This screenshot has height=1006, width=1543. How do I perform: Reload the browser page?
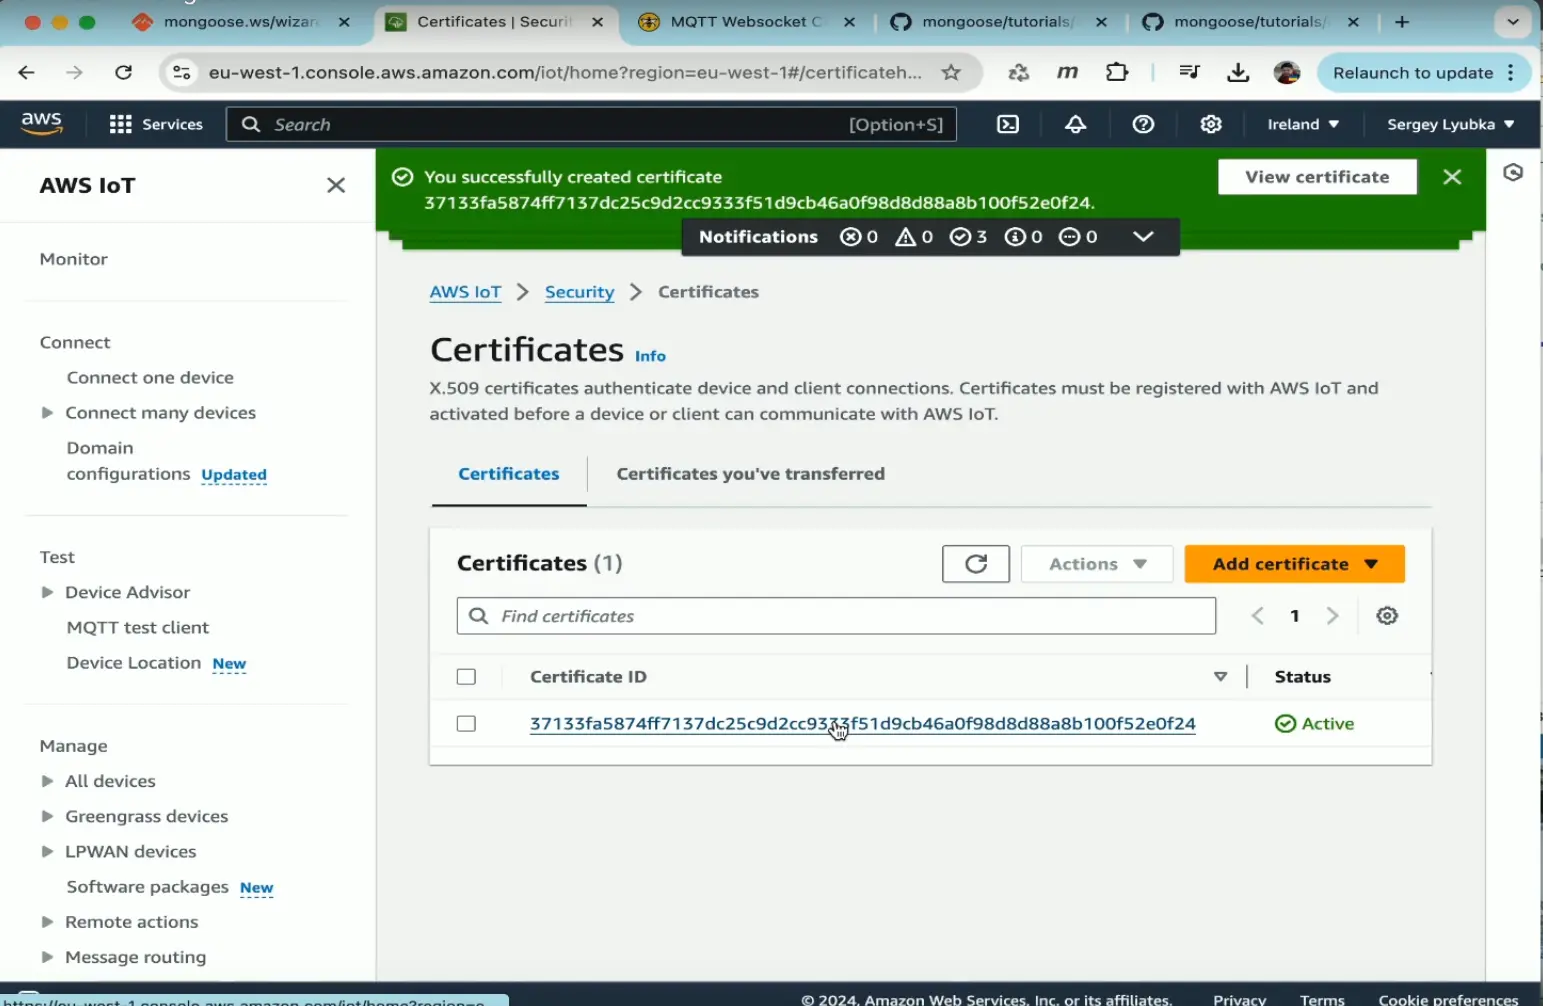pos(123,72)
